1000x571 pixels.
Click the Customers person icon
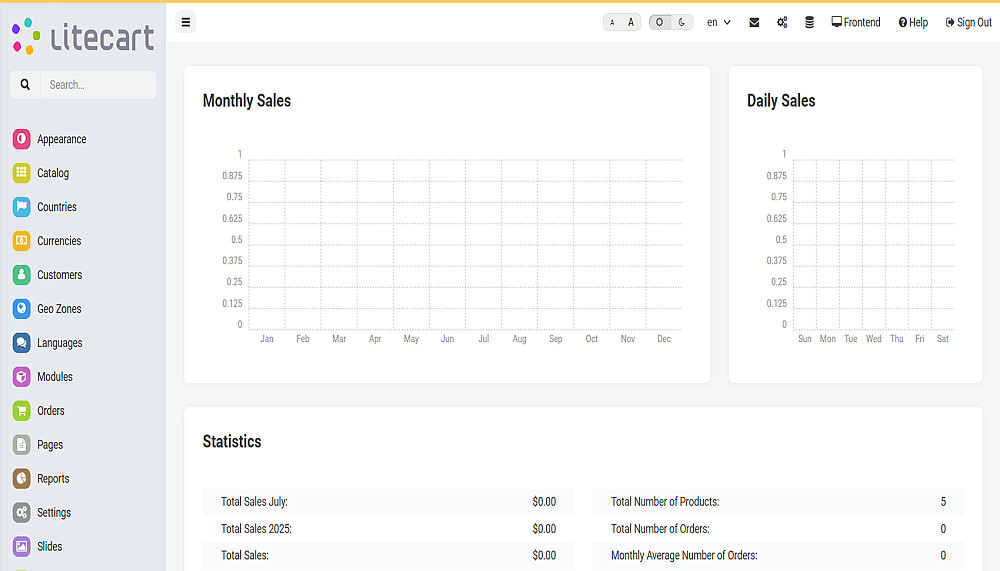click(x=21, y=275)
